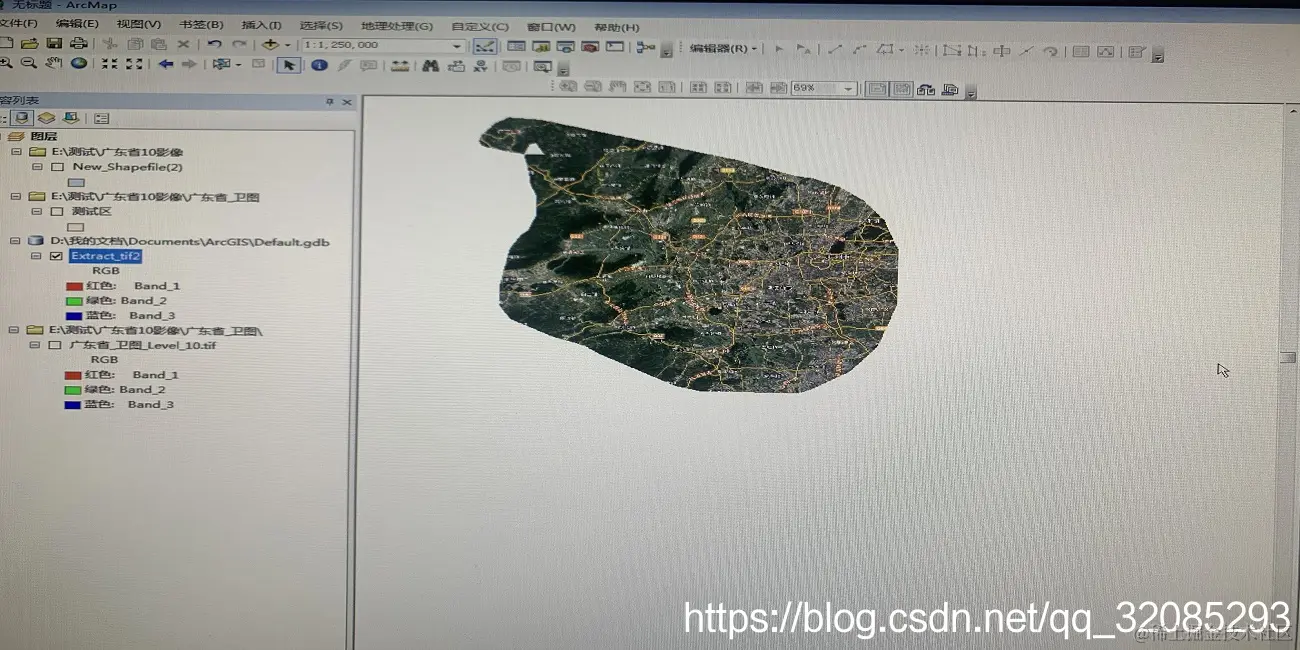Screen dimensions: 1300x650
Task: Select the Identify tool
Action: 319,65
